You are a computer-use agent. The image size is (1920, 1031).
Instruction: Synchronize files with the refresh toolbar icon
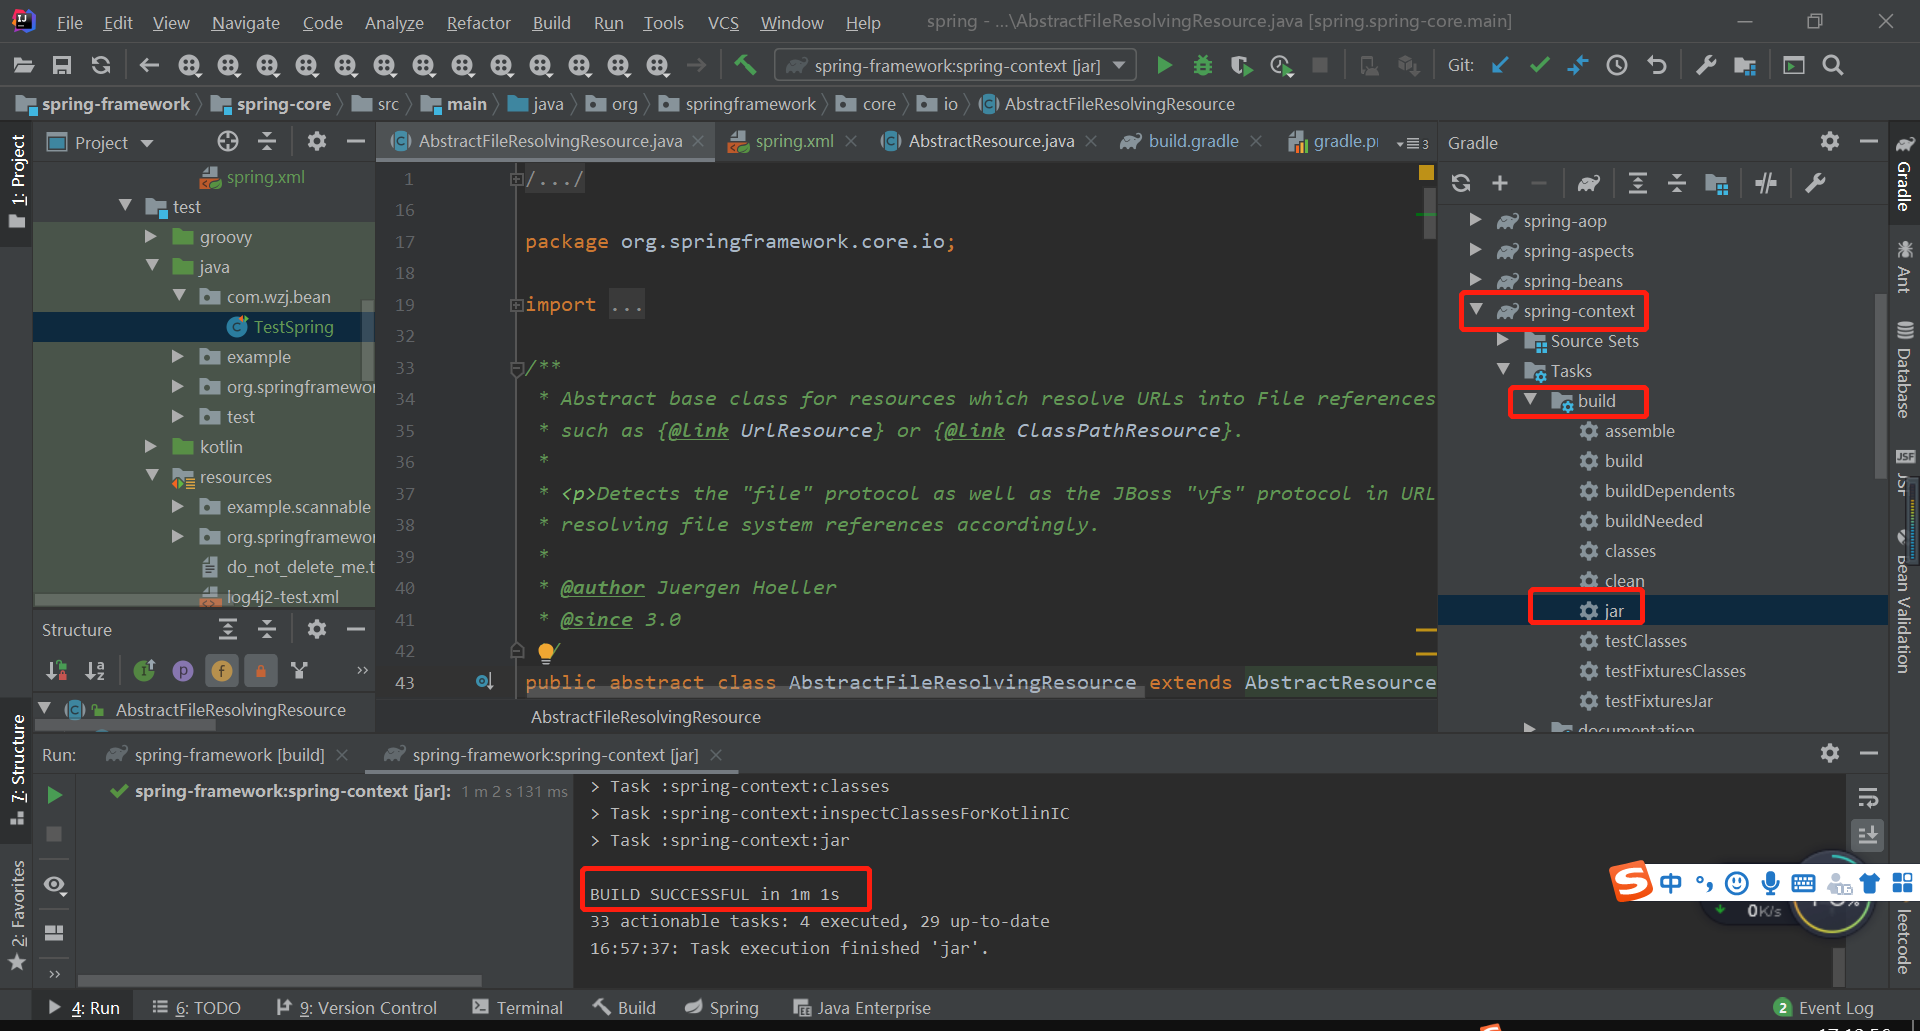[101, 65]
